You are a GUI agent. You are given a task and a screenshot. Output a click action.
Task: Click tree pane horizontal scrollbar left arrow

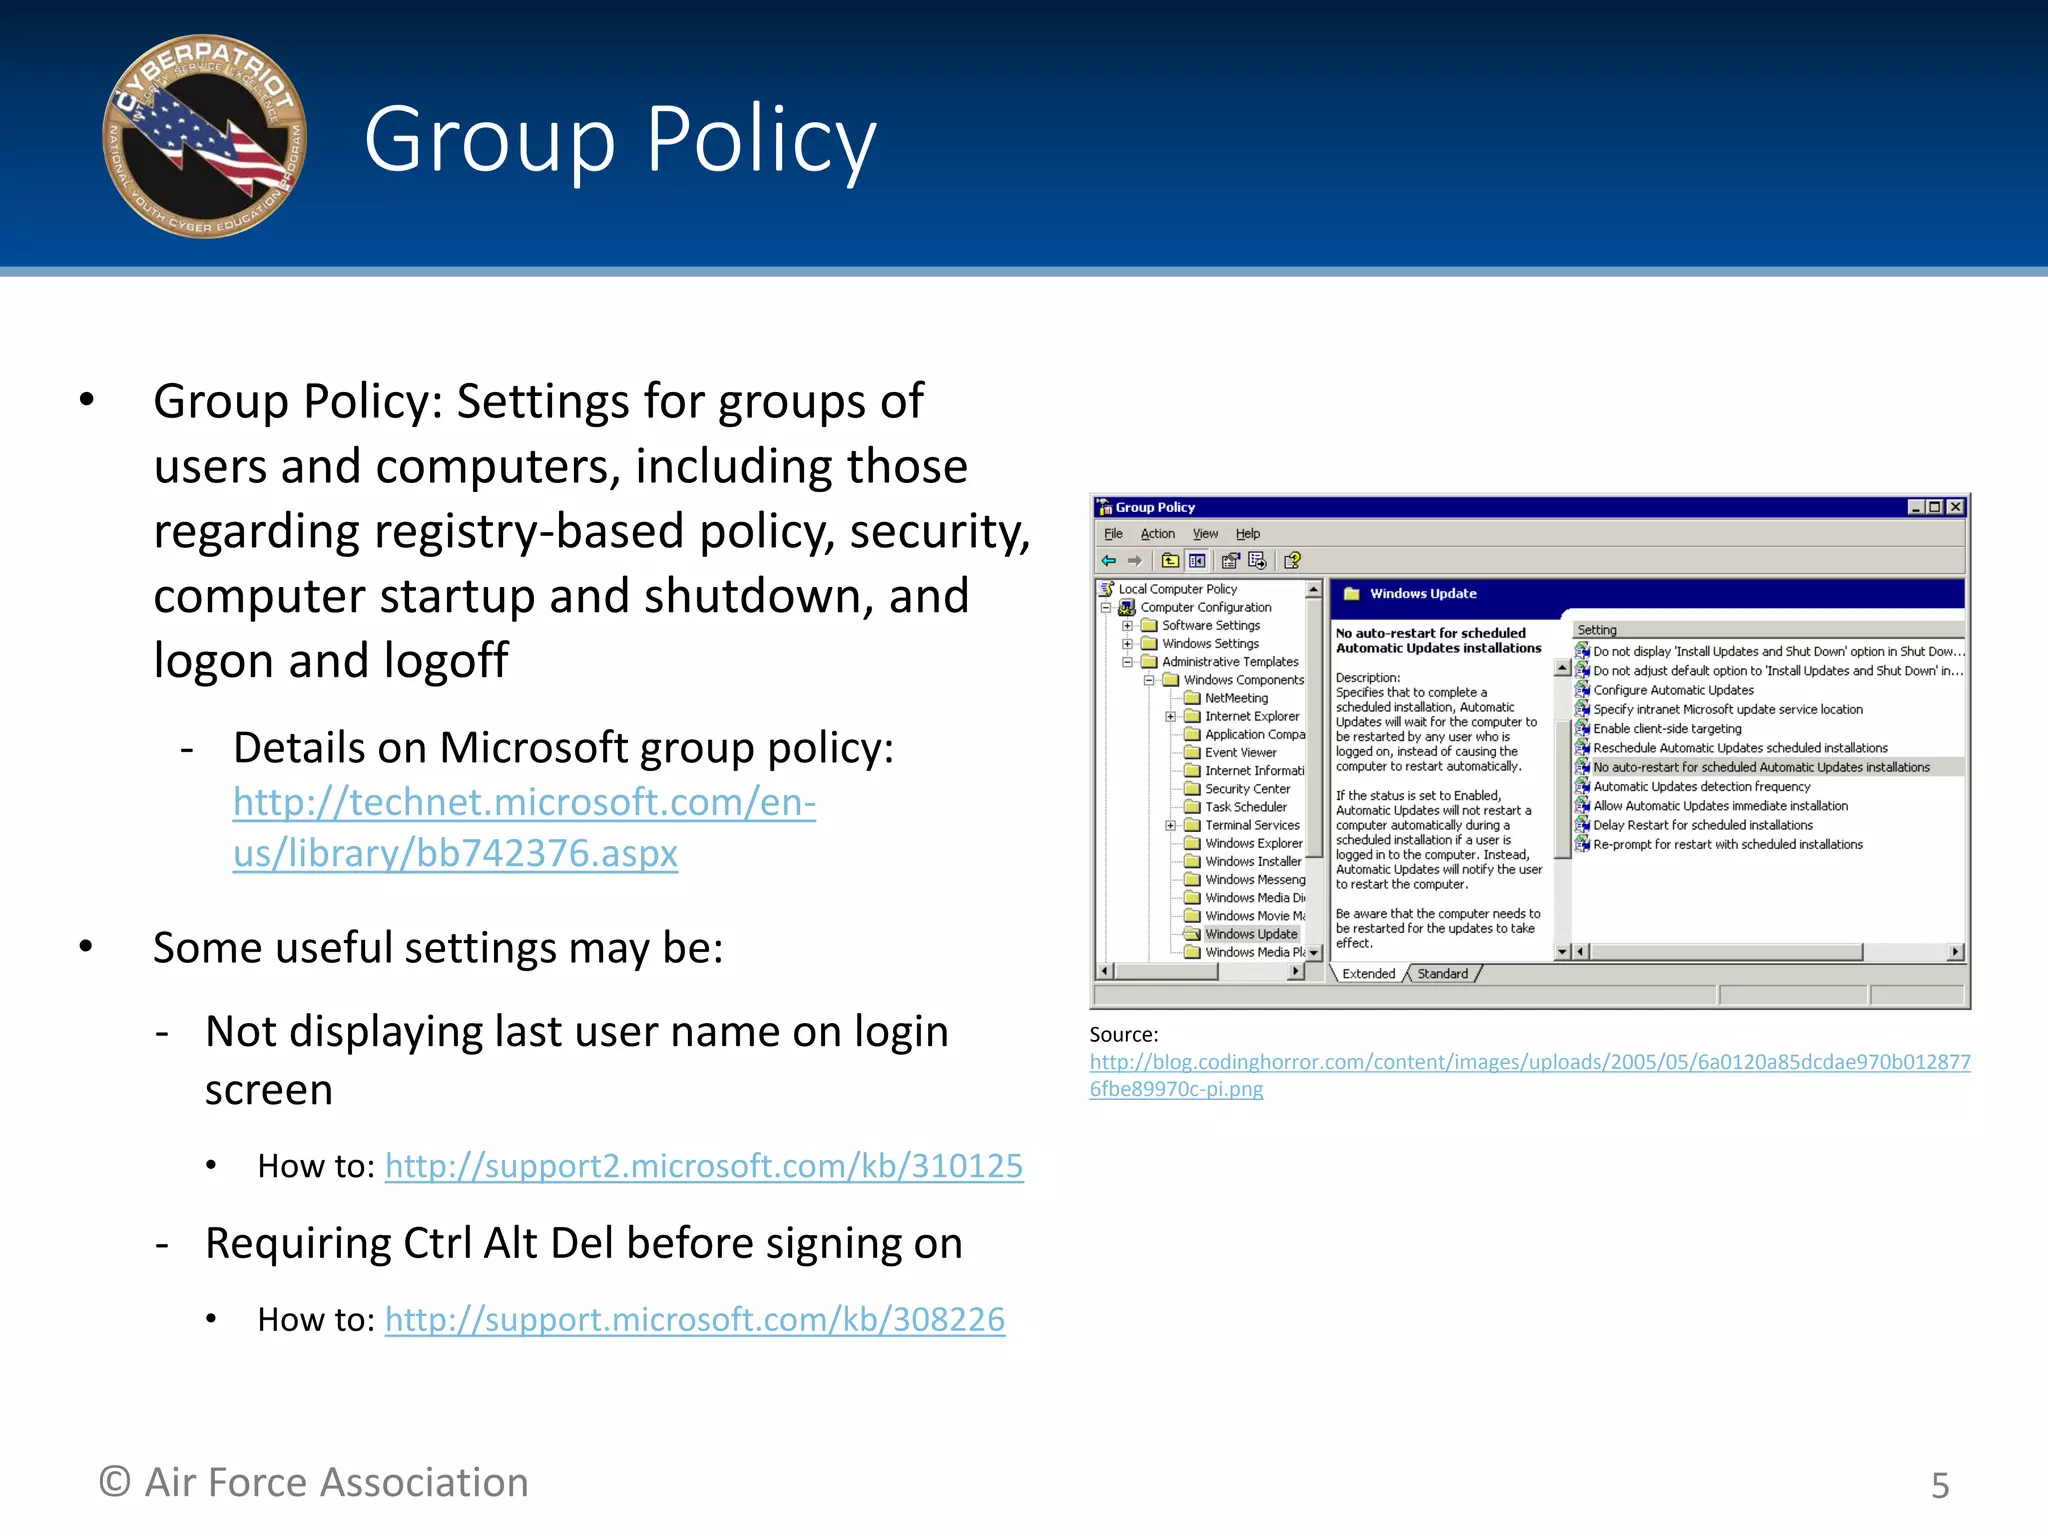tap(1105, 971)
